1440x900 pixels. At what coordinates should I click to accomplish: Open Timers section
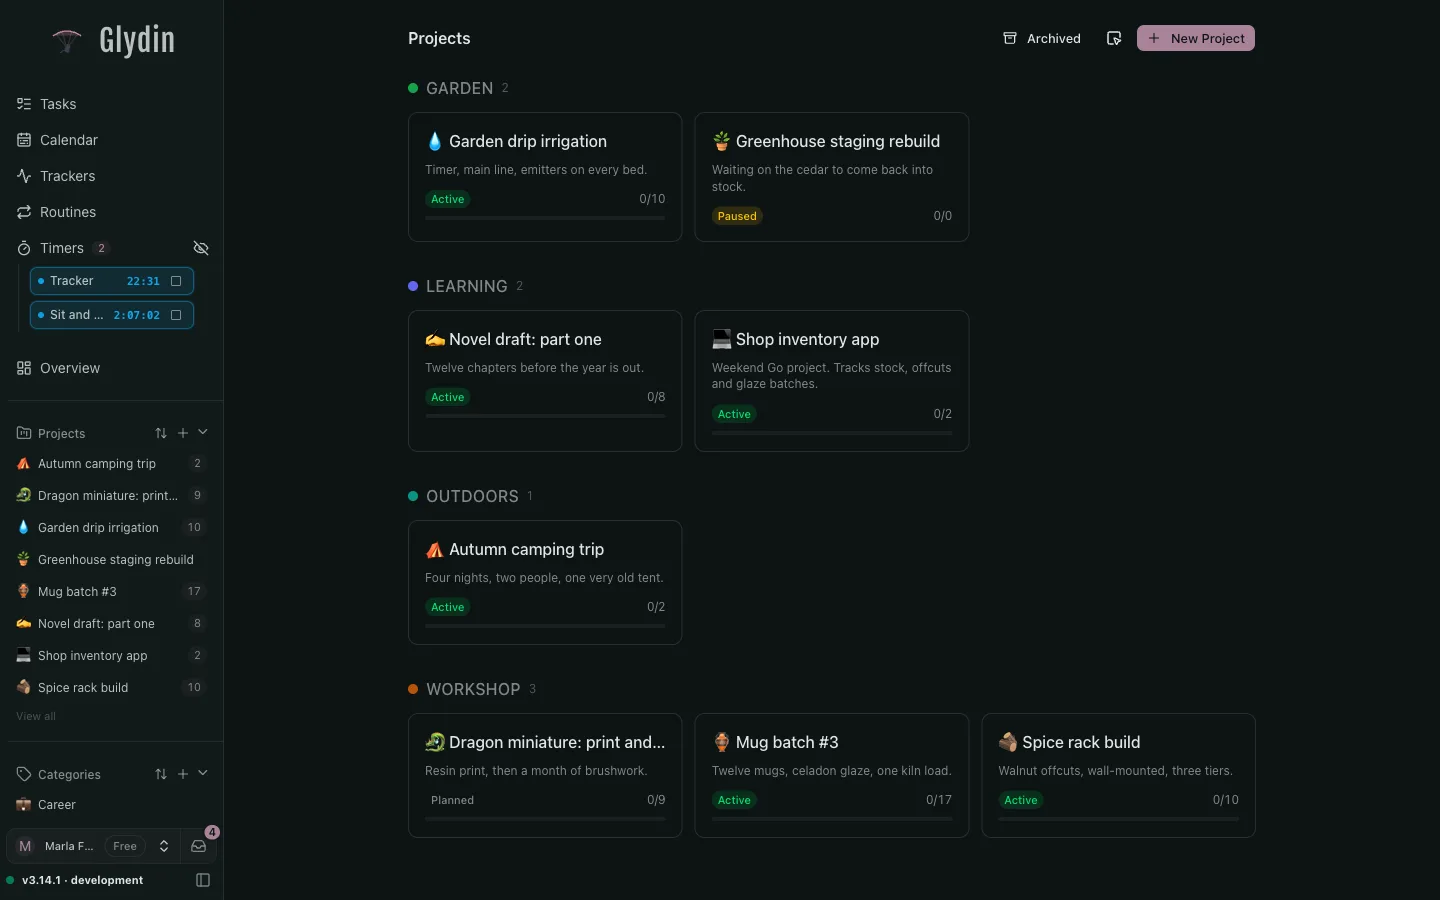coord(62,248)
